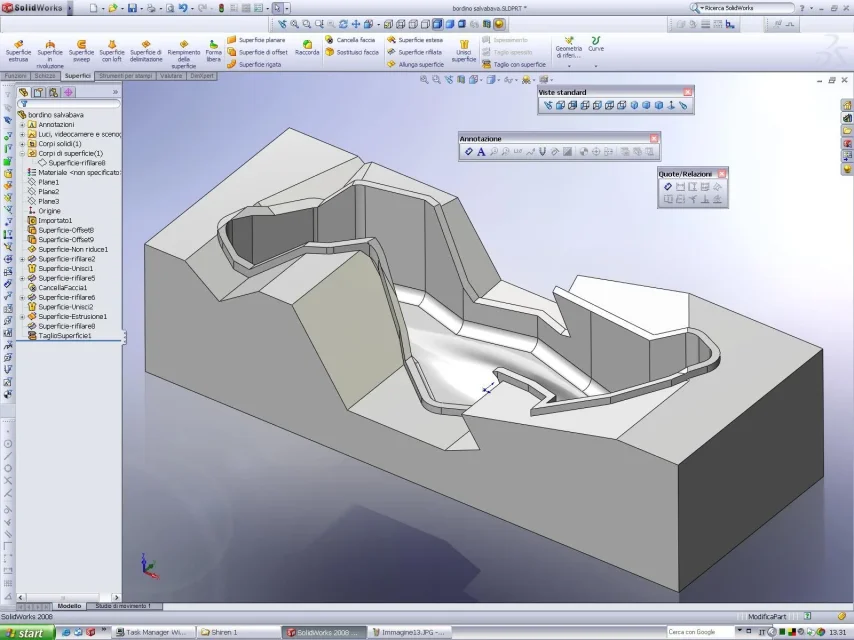Select Plane1 in the feature tree

(48, 182)
